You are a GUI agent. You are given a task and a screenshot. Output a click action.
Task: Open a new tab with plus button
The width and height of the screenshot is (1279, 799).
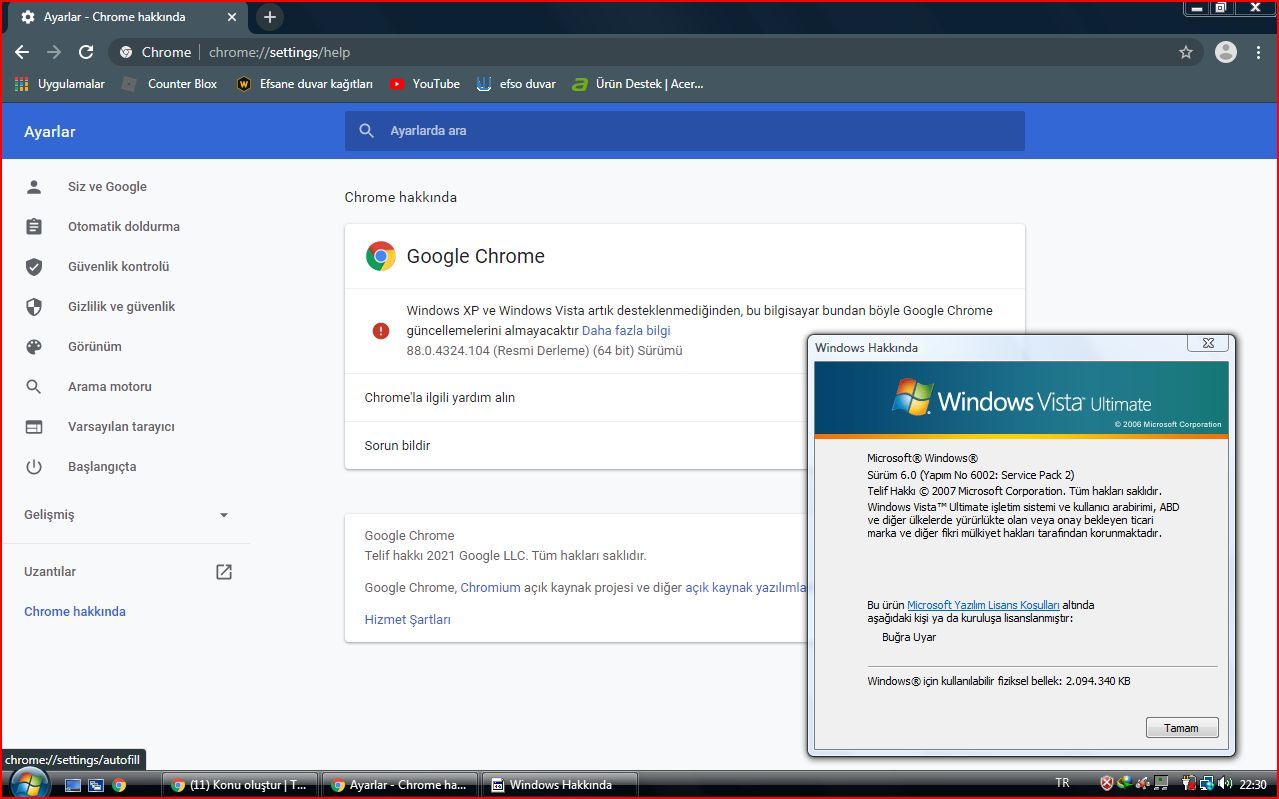click(269, 17)
